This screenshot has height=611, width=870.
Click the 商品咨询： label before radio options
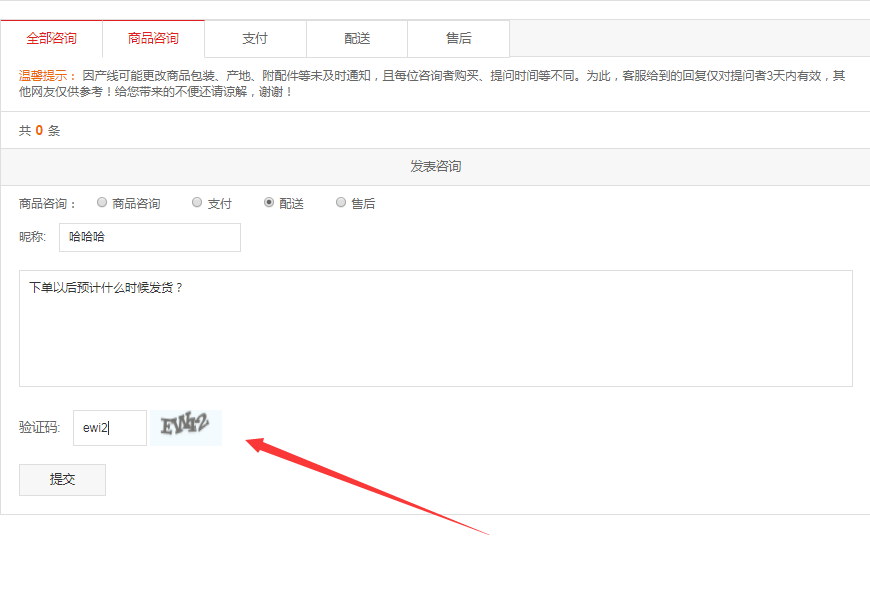tap(48, 203)
